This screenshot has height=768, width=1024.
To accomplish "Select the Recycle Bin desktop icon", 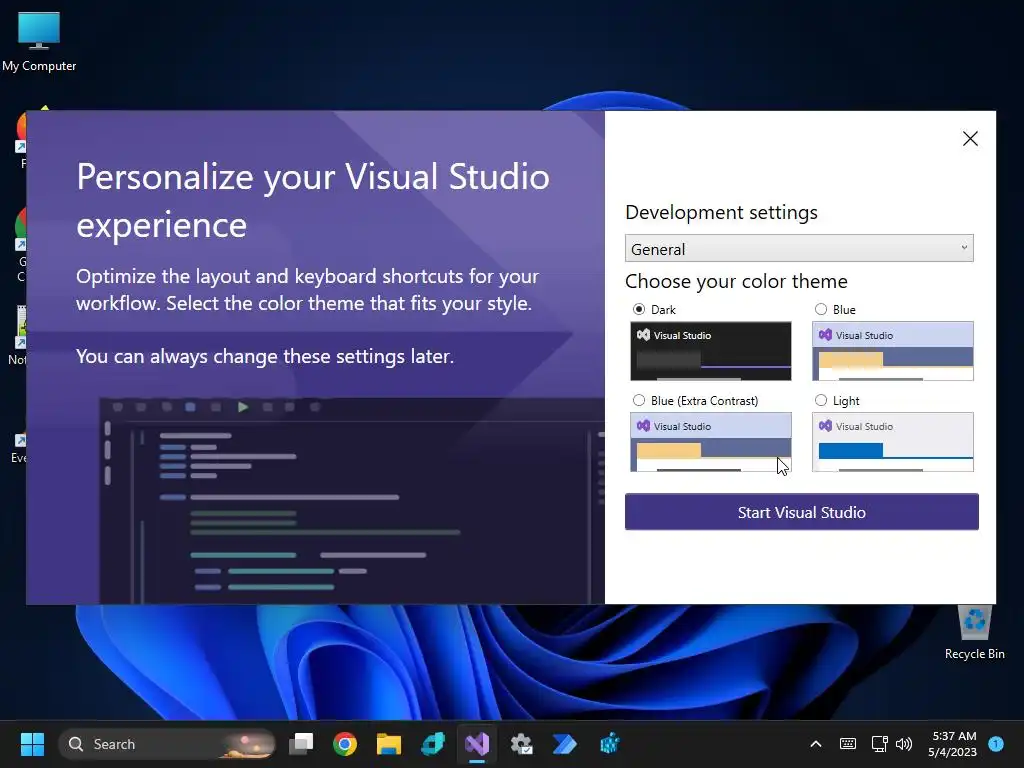I will tap(974, 633).
